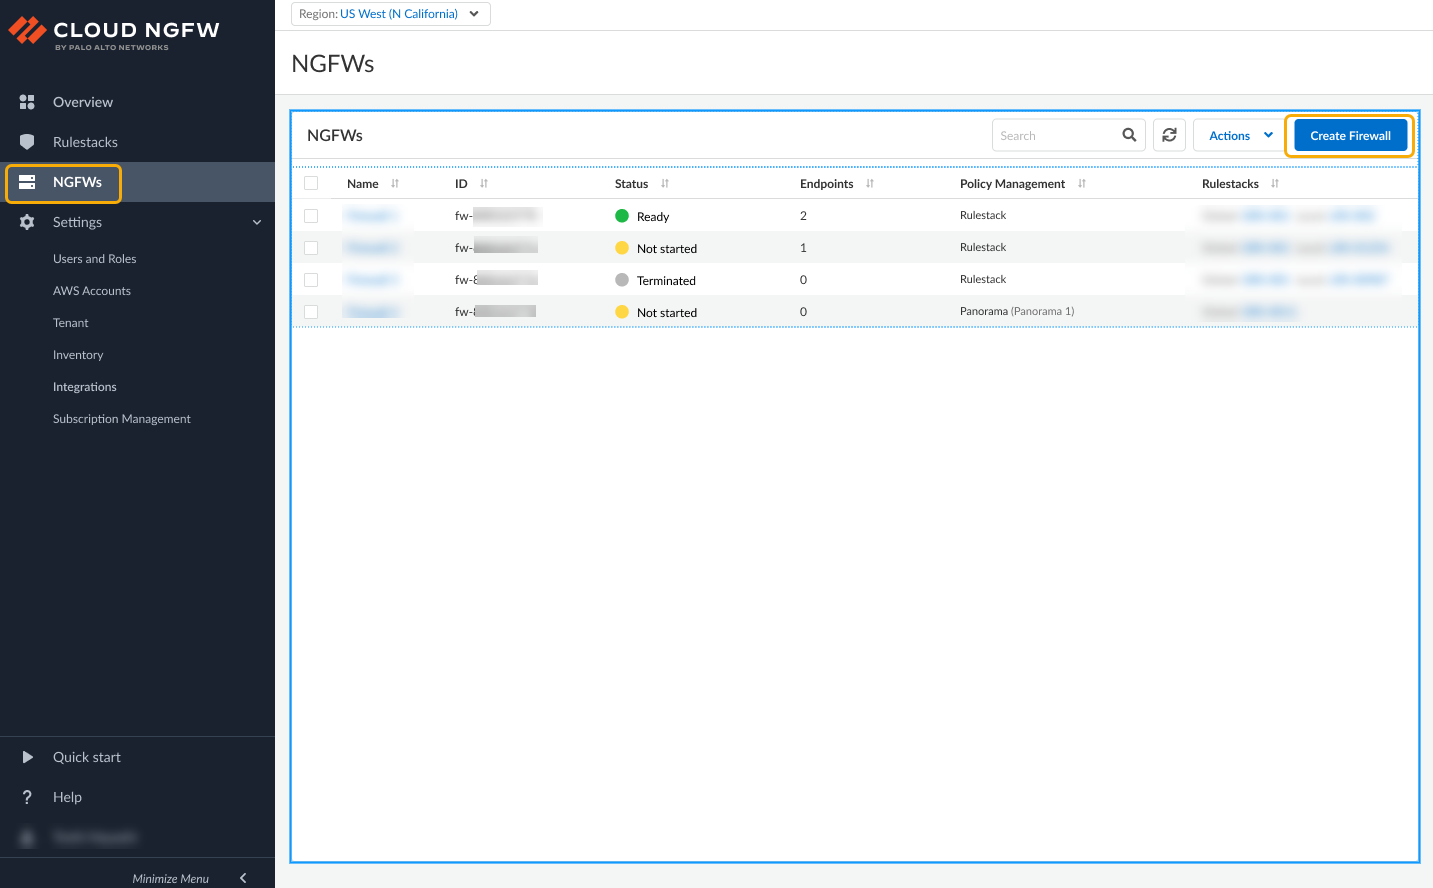Image resolution: width=1433 pixels, height=888 pixels.
Task: Open the NGFWs sidebar menu item
Action: [x=77, y=182]
